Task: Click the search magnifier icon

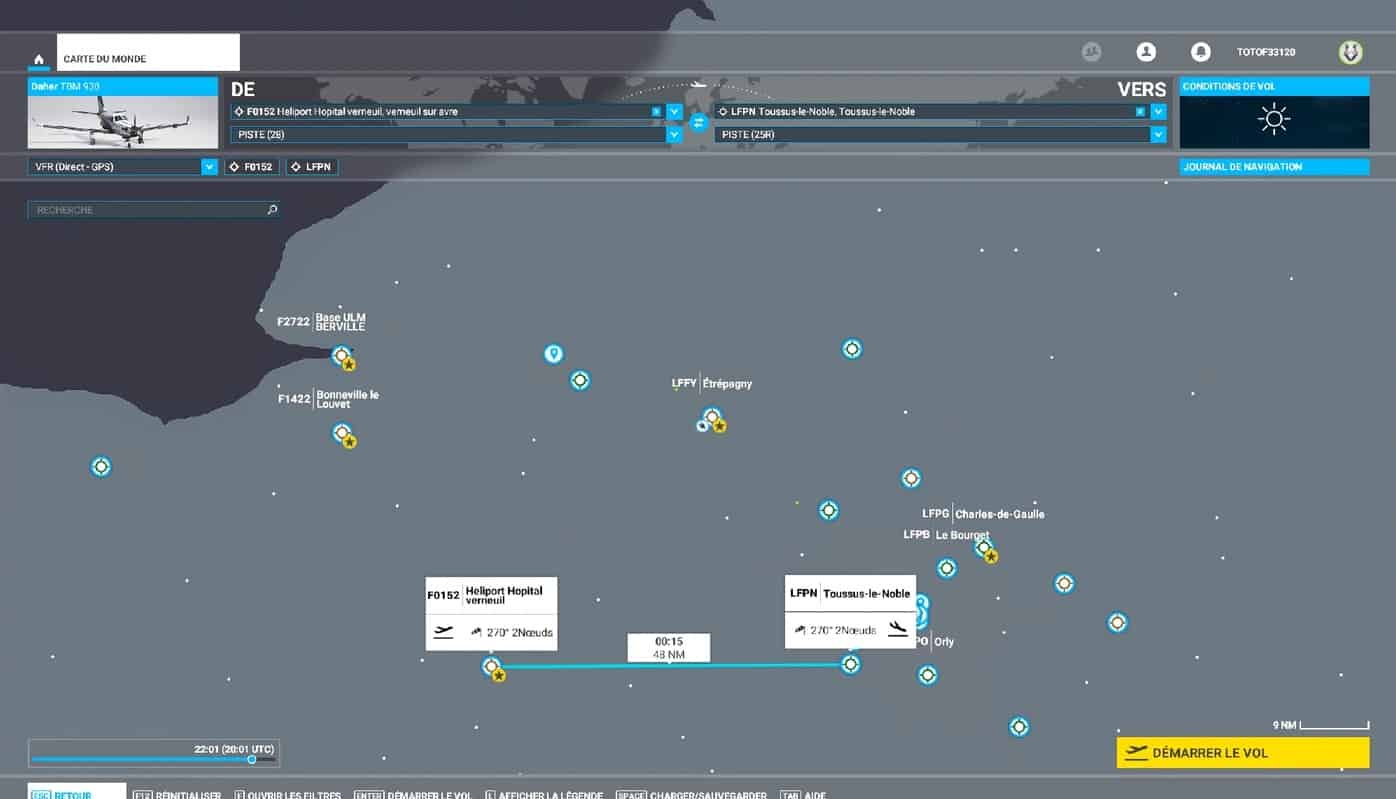Action: click(272, 210)
